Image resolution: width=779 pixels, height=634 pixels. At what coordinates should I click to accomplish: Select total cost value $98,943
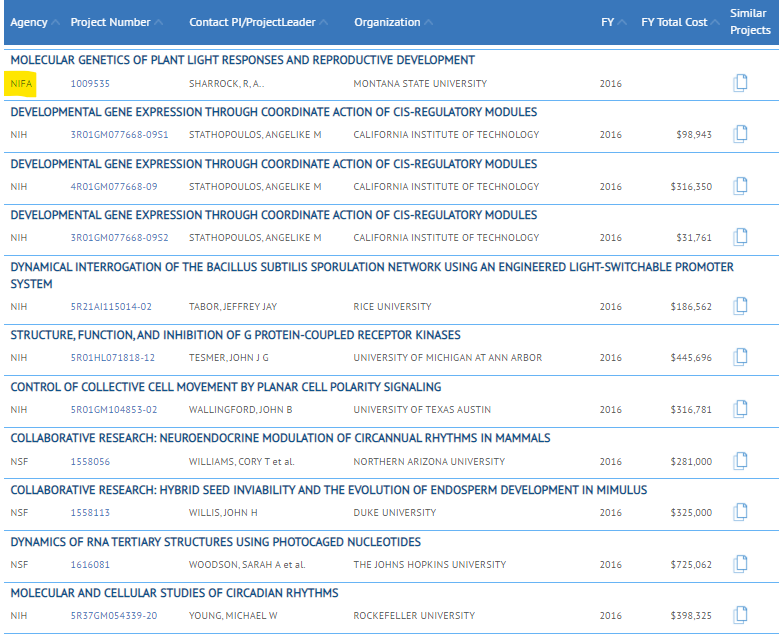[x=694, y=135]
